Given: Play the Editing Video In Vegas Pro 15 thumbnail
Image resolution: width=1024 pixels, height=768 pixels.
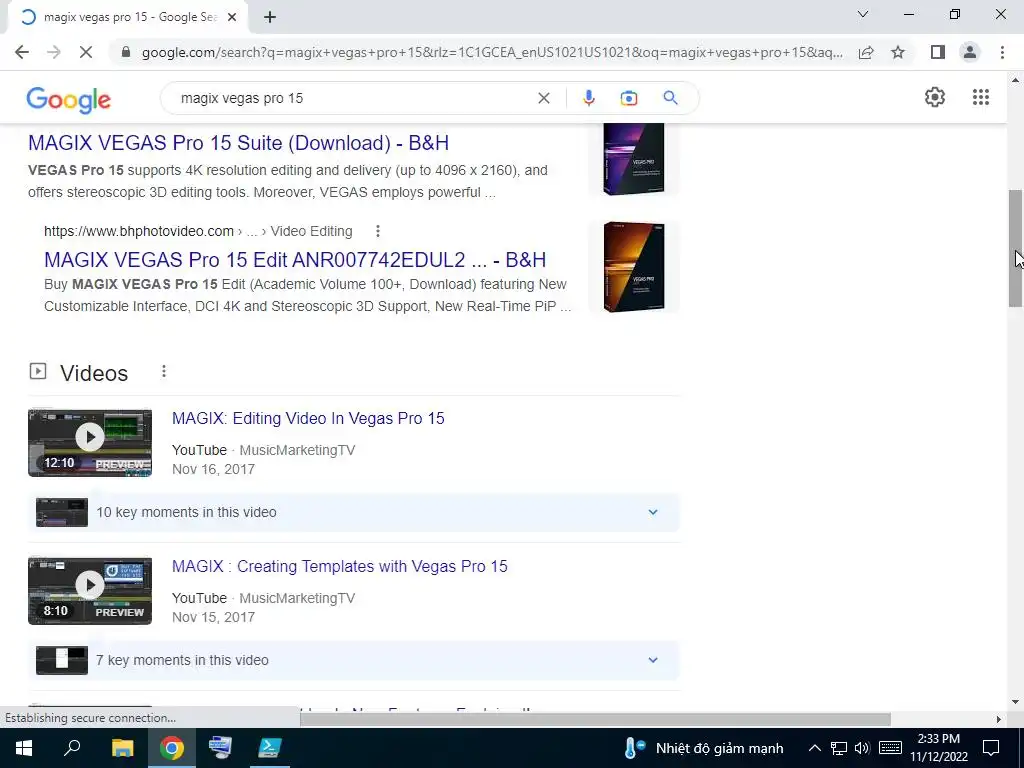Looking at the screenshot, I should click(90, 443).
